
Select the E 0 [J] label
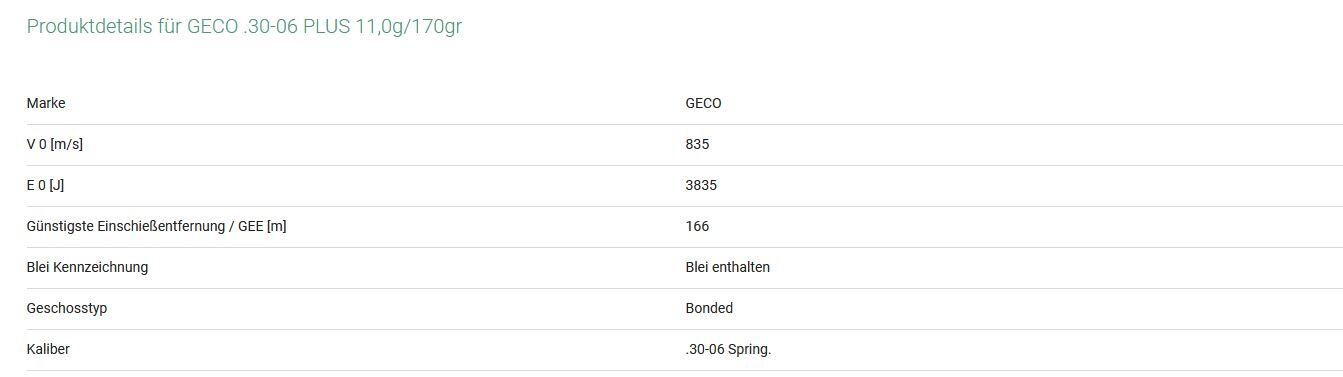pyautogui.click(x=45, y=185)
